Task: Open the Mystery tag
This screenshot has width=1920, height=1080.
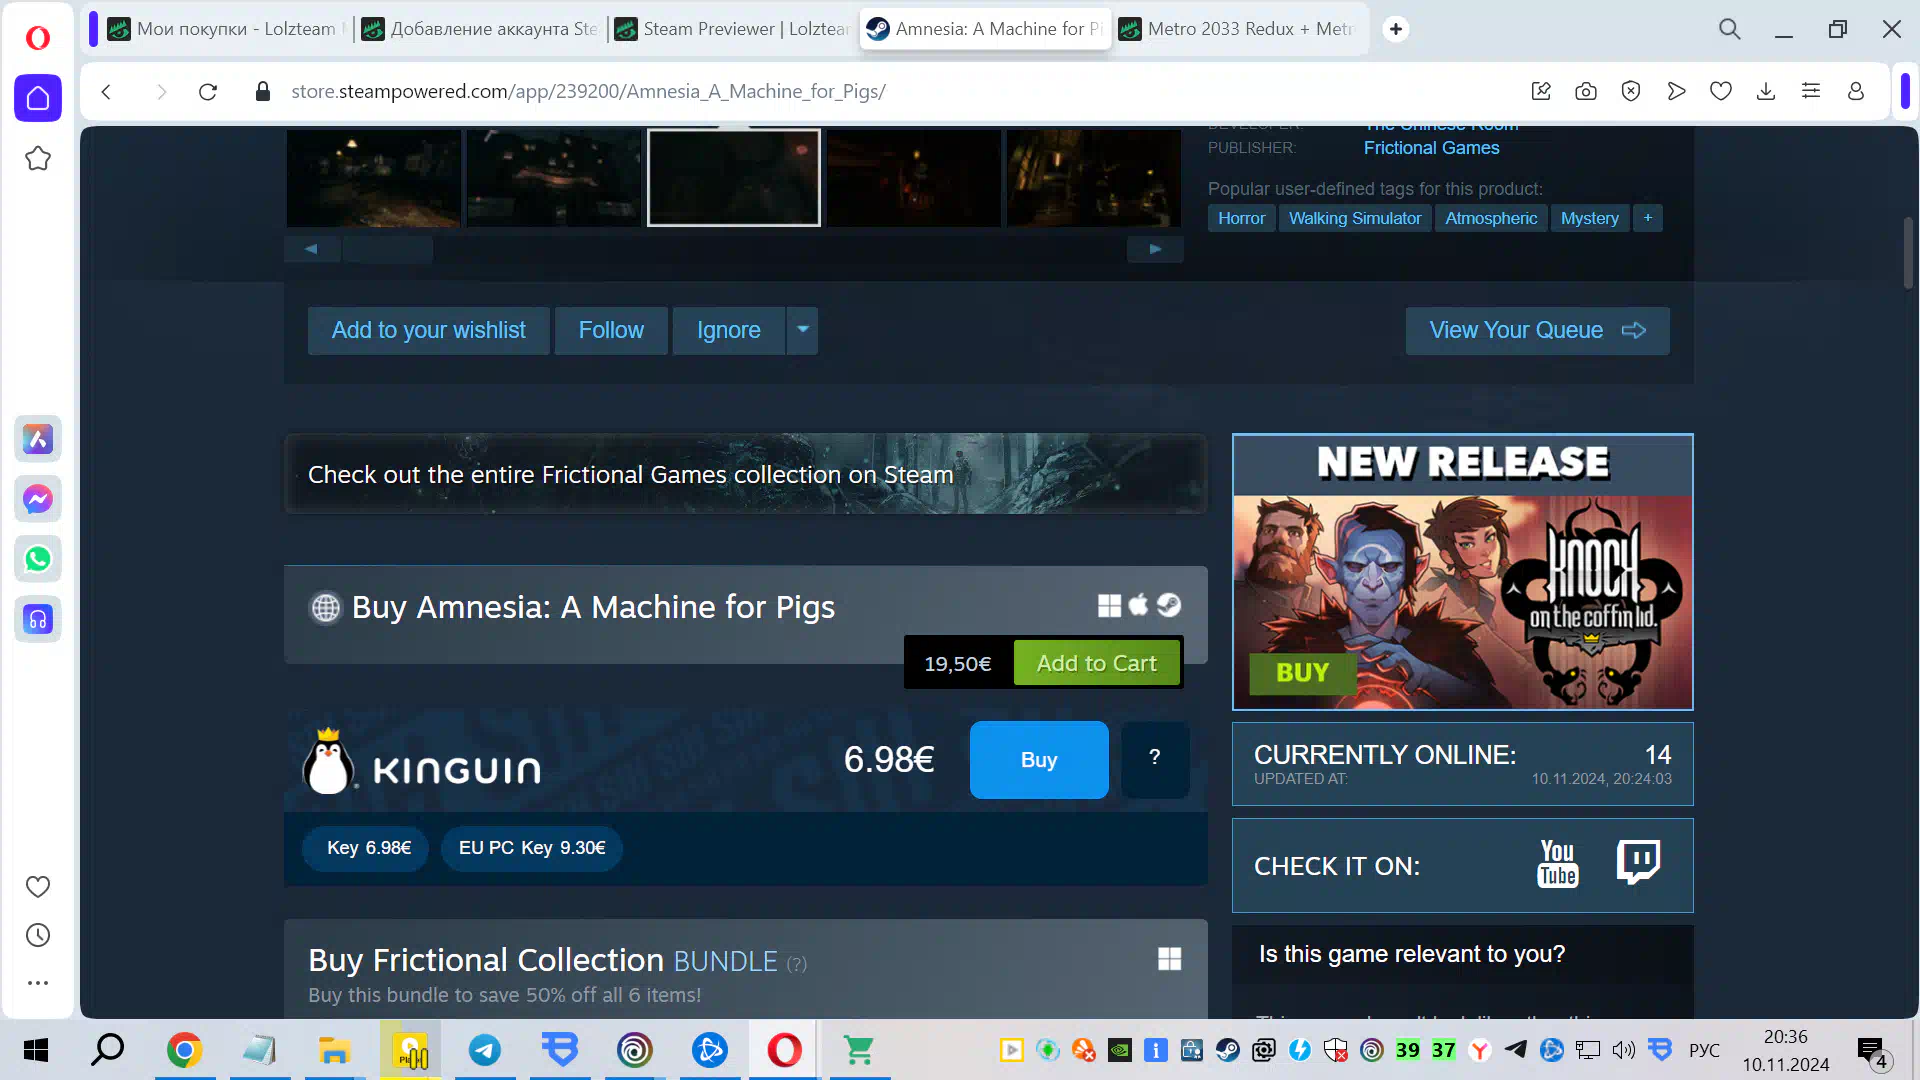Action: (x=1589, y=218)
